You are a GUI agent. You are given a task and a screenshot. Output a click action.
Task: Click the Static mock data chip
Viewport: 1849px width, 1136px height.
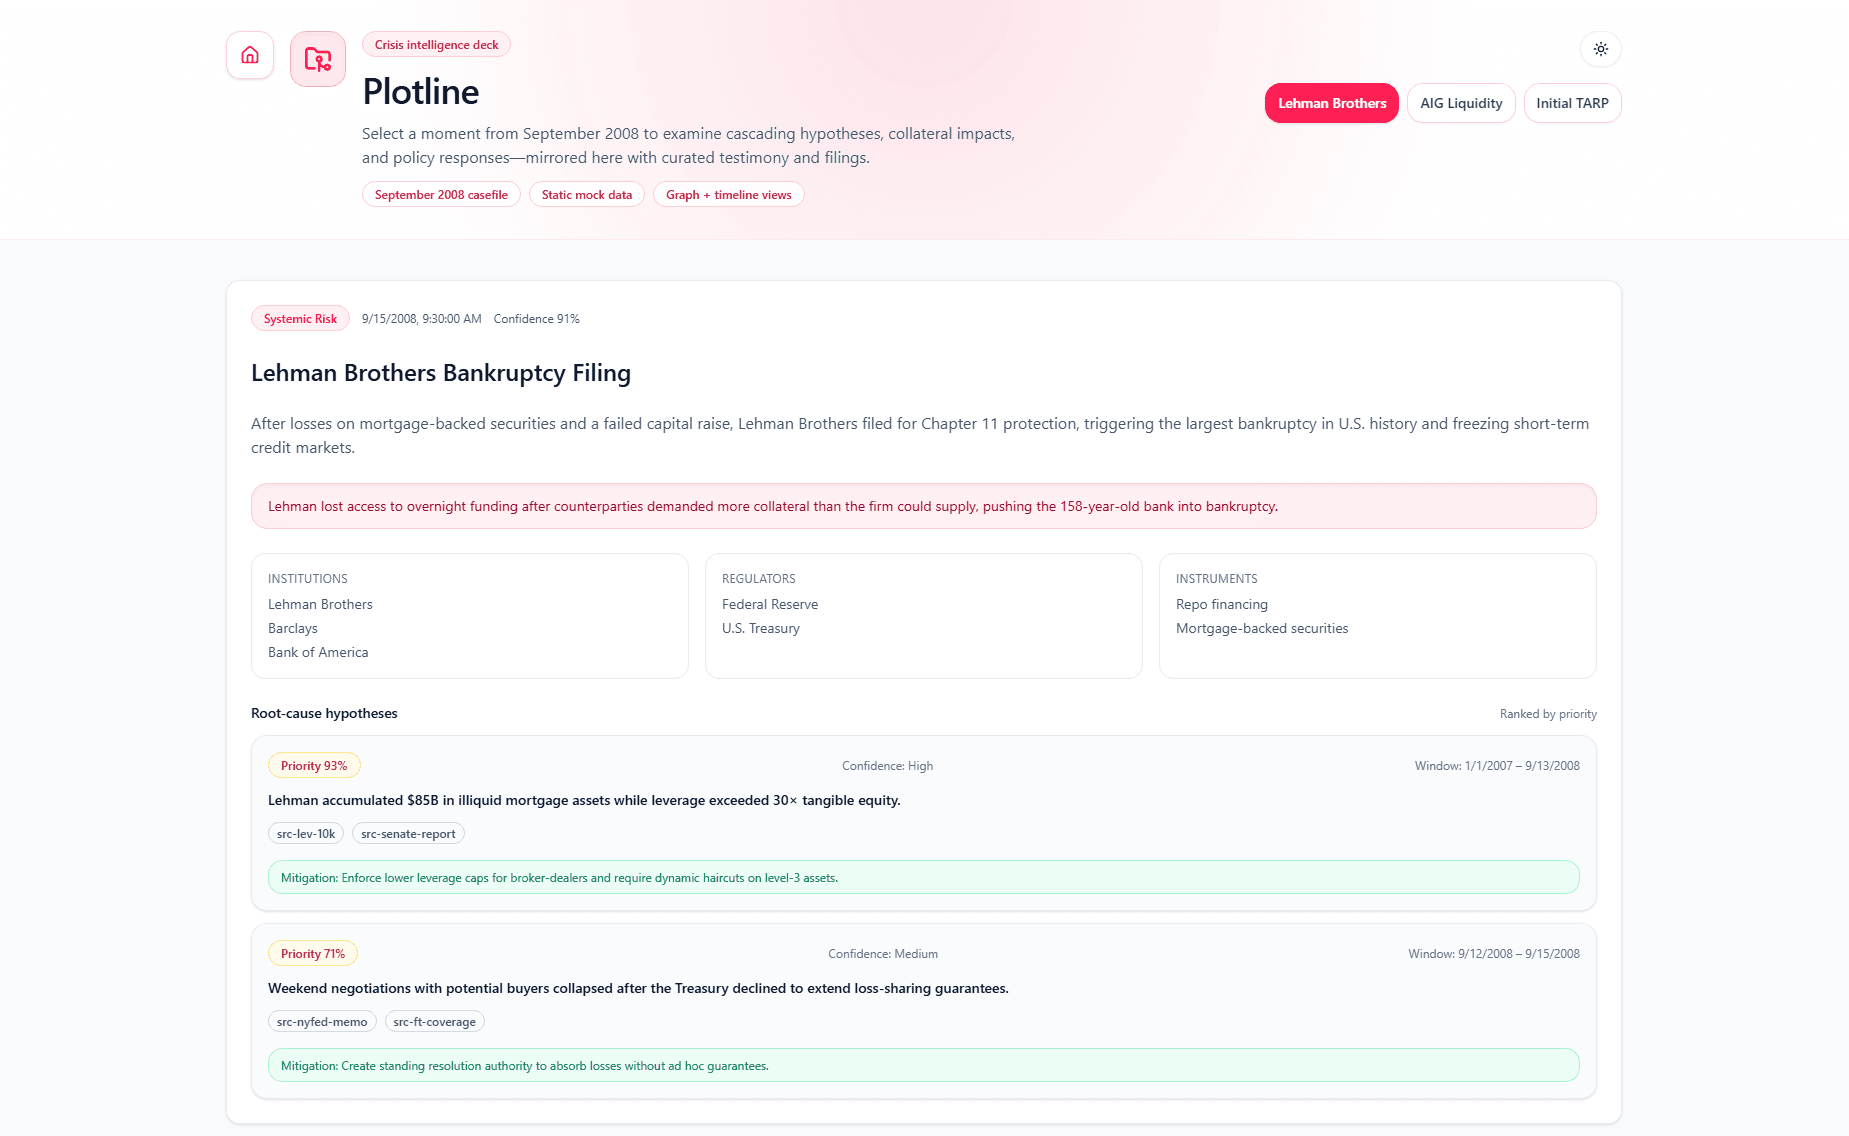coord(586,194)
